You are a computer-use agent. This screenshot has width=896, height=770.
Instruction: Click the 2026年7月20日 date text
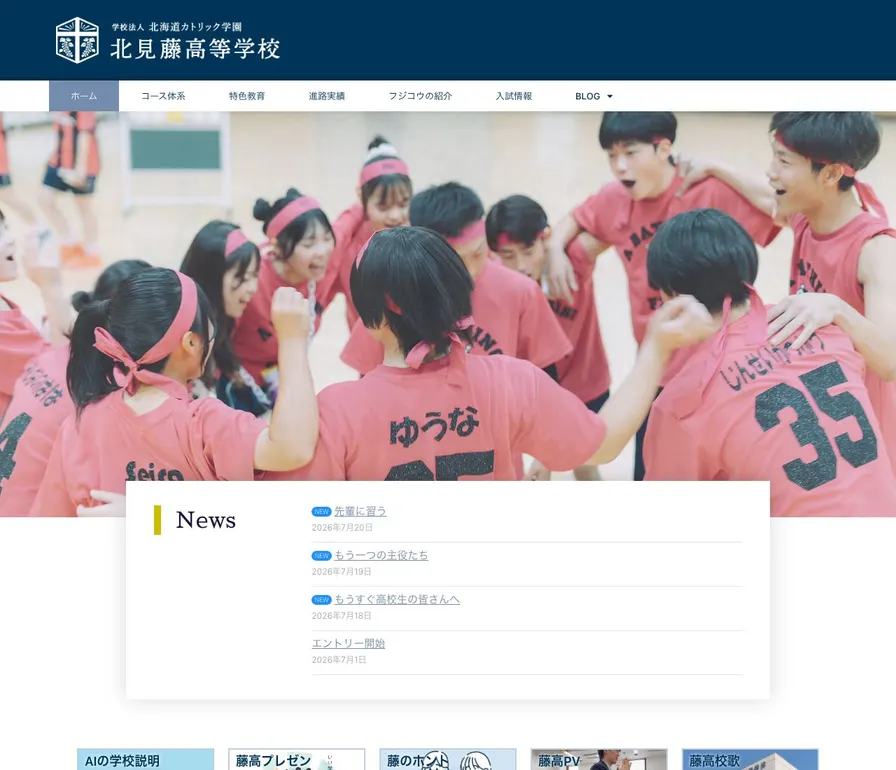[342, 527]
